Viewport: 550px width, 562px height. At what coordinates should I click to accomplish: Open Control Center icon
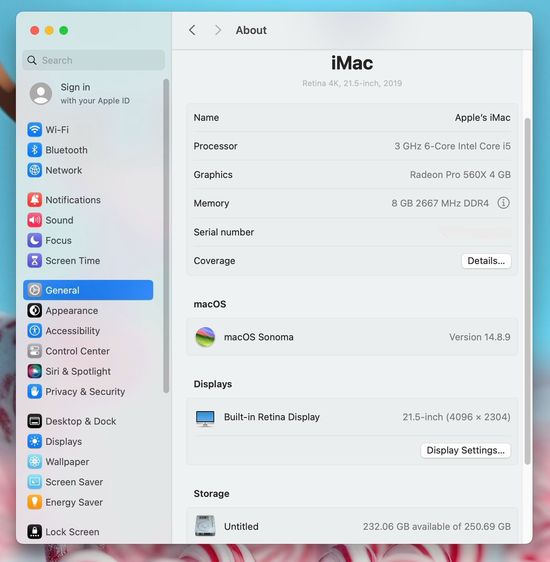pos(34,351)
